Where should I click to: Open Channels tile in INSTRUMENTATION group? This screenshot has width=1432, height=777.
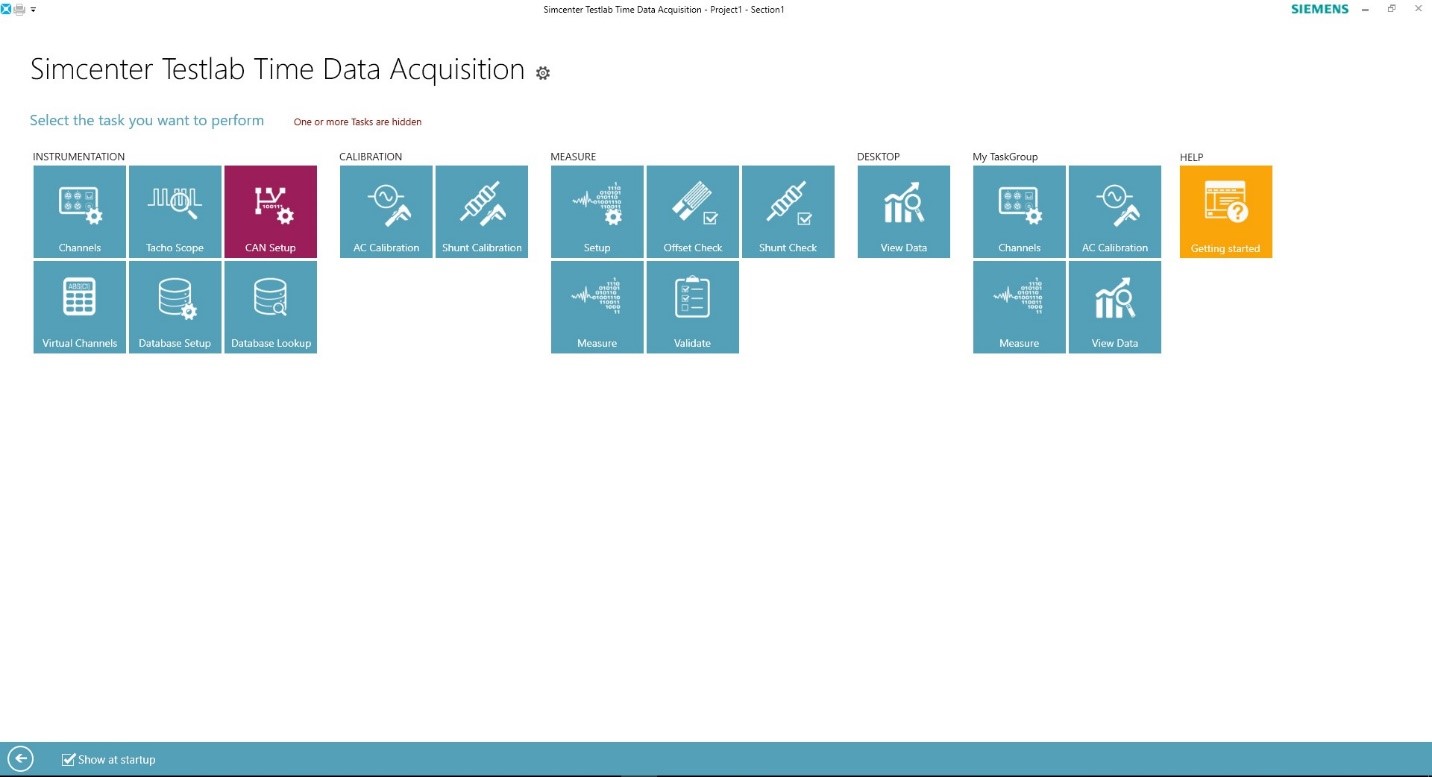point(80,212)
